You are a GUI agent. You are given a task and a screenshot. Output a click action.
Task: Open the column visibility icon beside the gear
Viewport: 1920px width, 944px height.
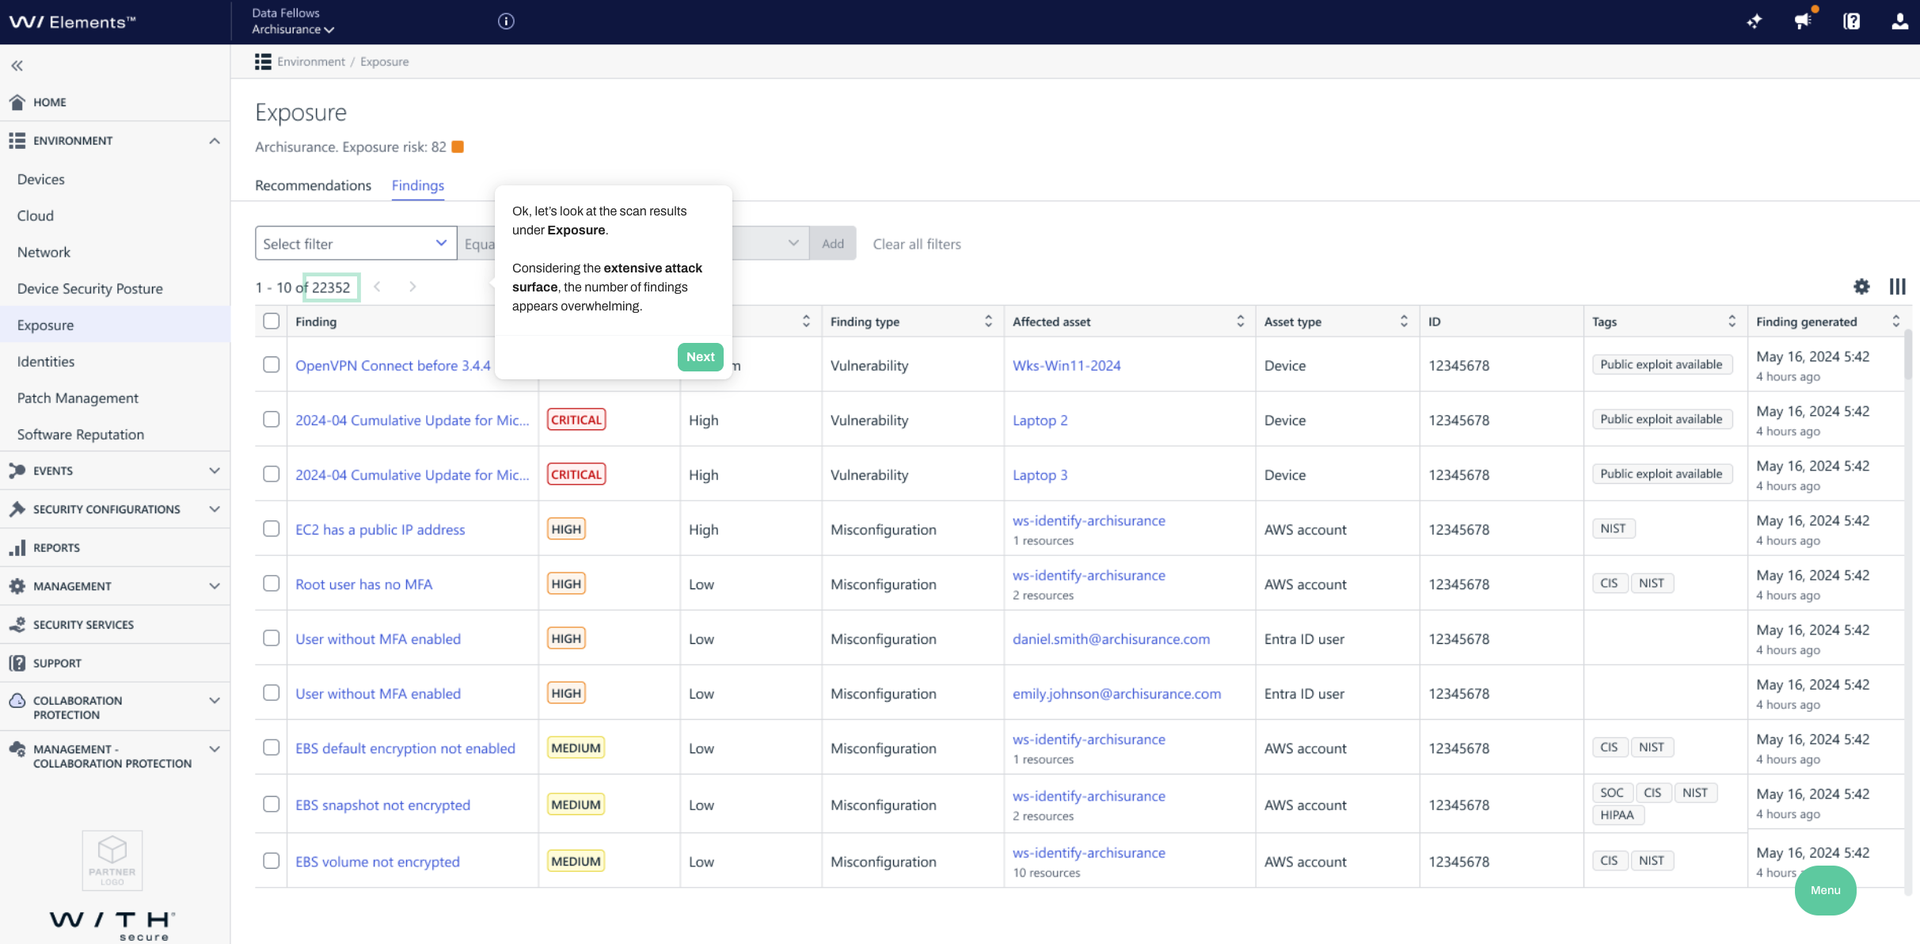tap(1897, 287)
